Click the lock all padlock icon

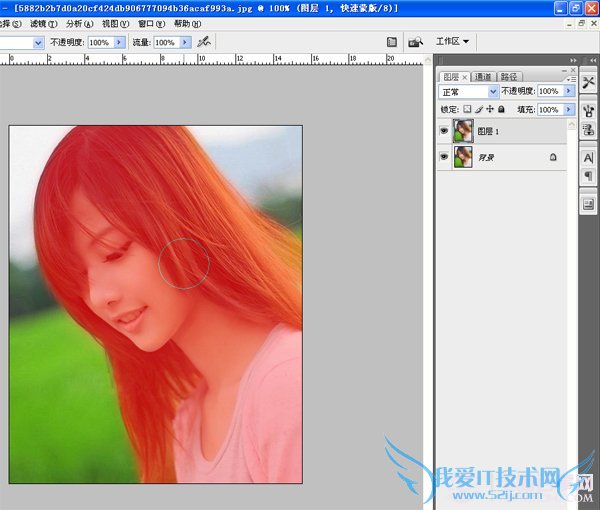(x=501, y=109)
